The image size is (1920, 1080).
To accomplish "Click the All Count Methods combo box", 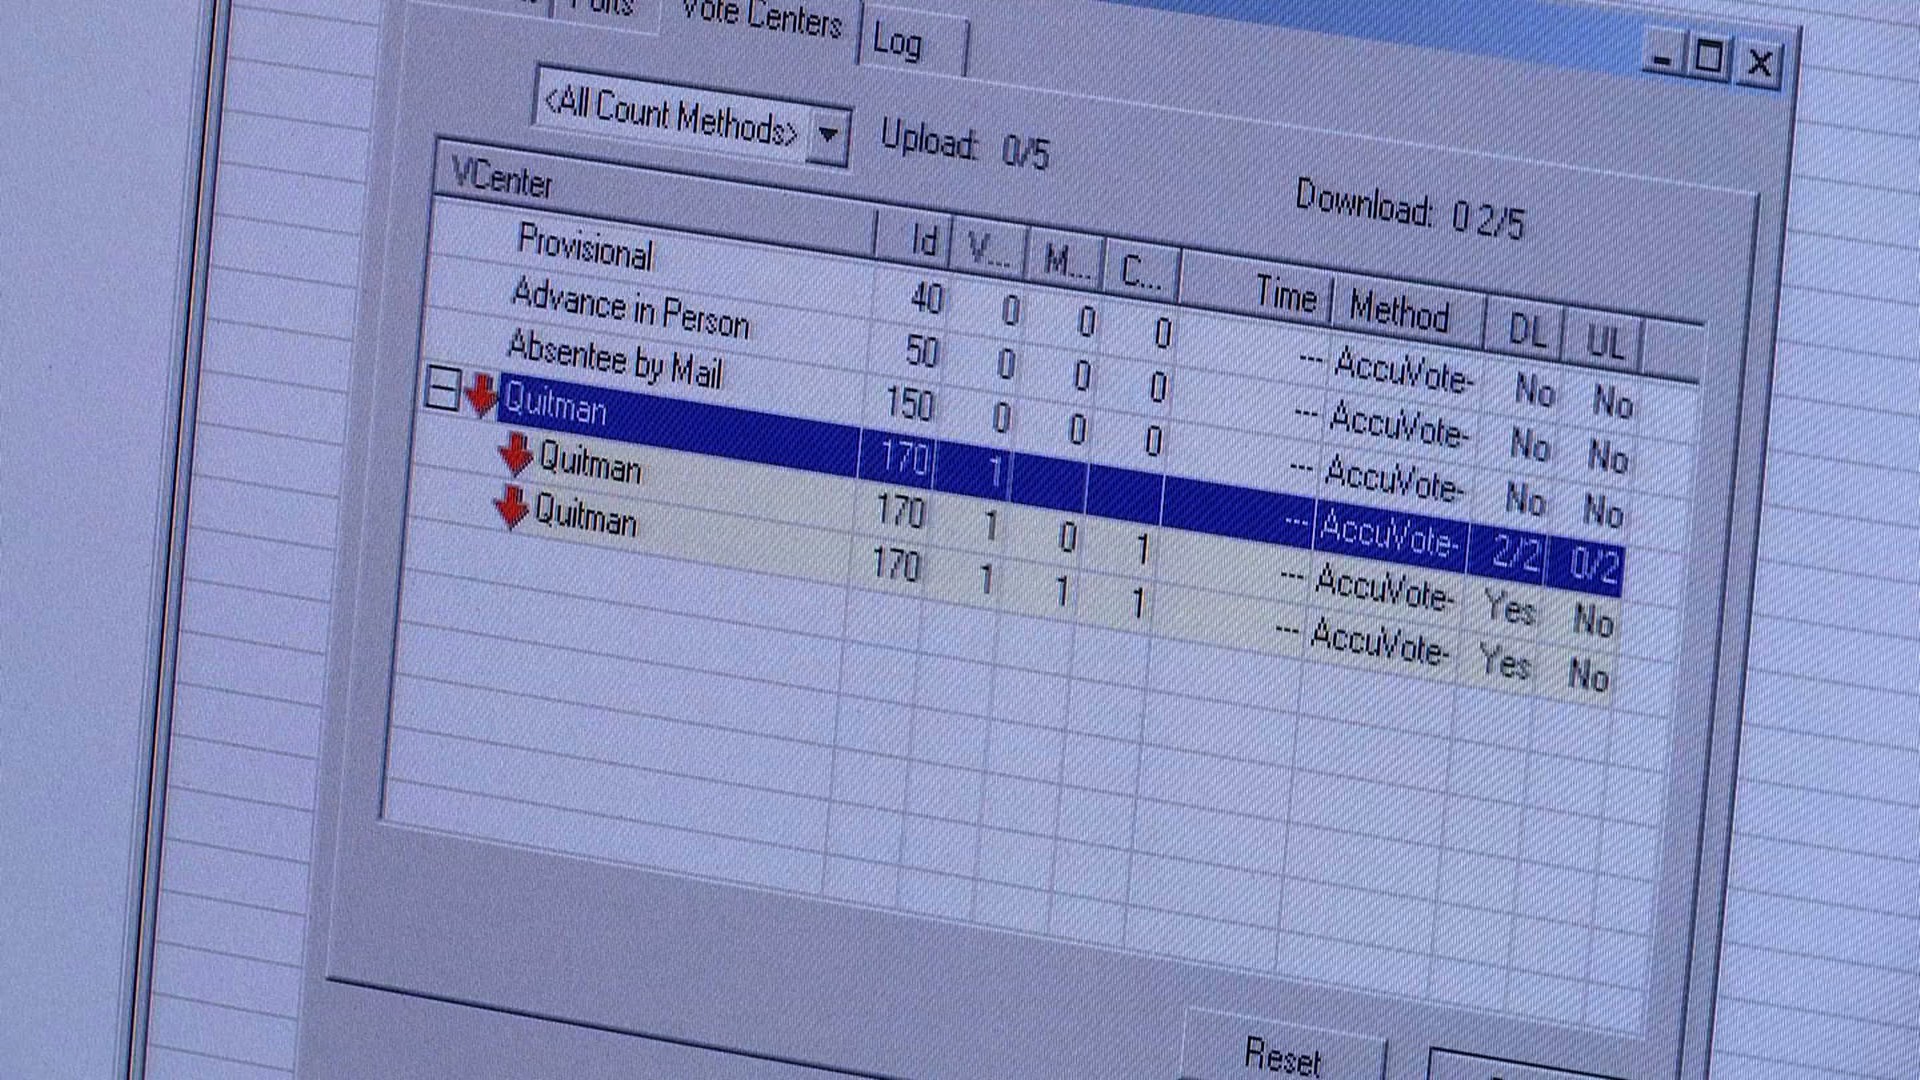I will (x=670, y=115).
